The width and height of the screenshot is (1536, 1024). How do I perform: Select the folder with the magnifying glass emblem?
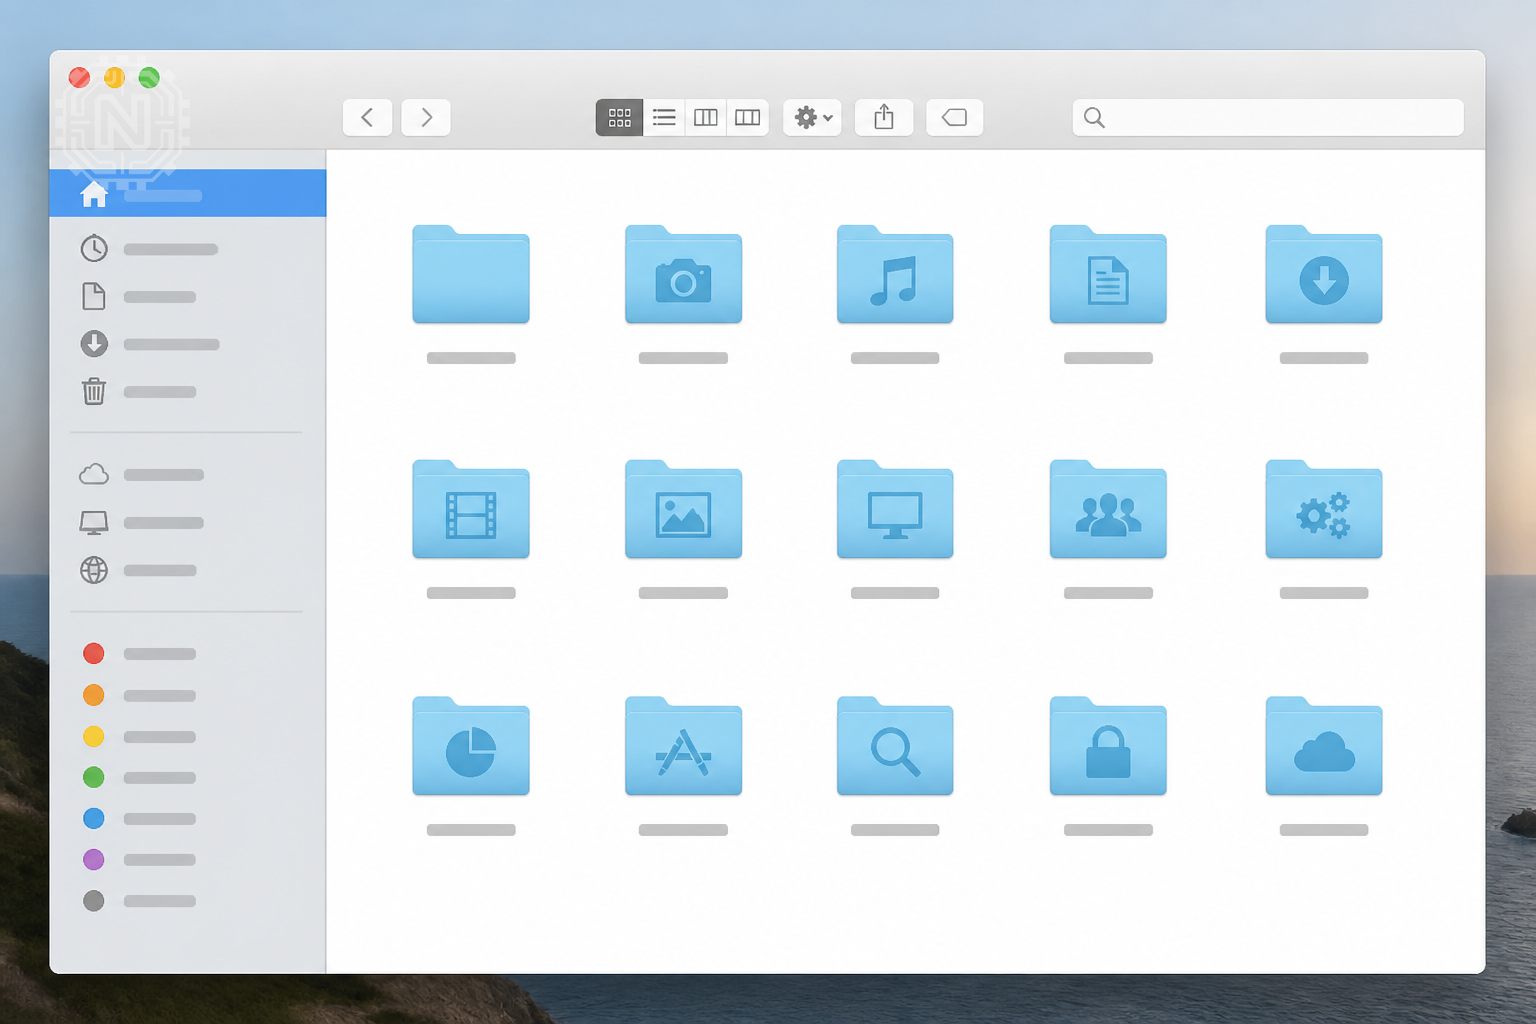click(x=895, y=746)
